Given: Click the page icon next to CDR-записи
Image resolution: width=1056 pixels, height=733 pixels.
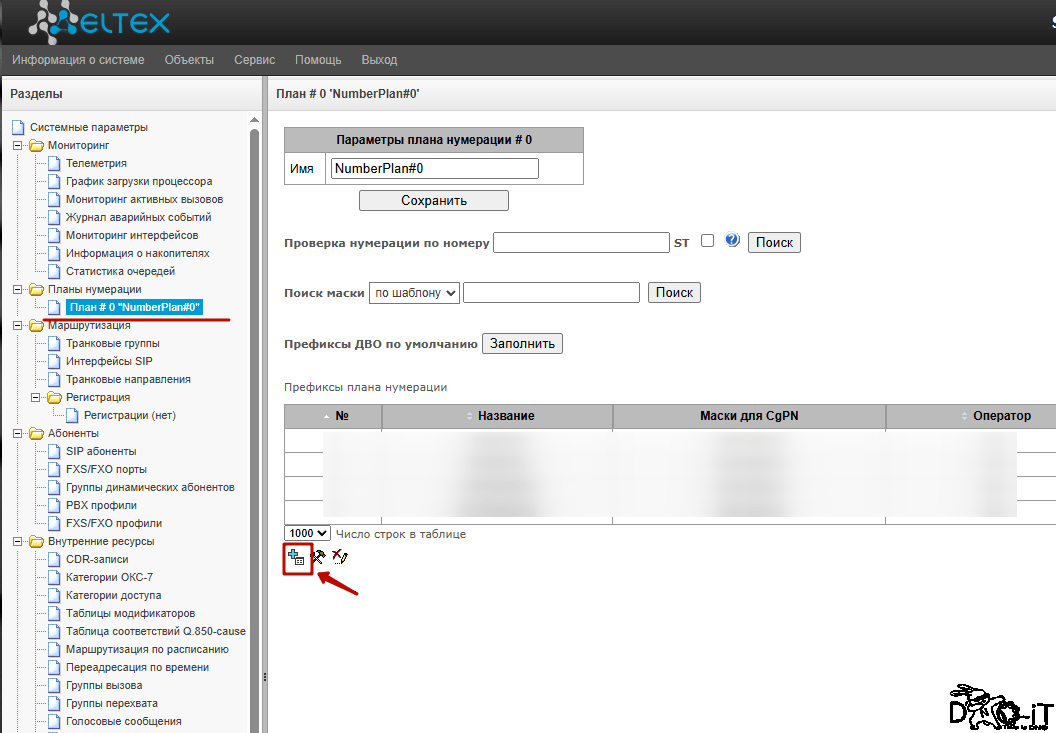Looking at the screenshot, I should 54,560.
